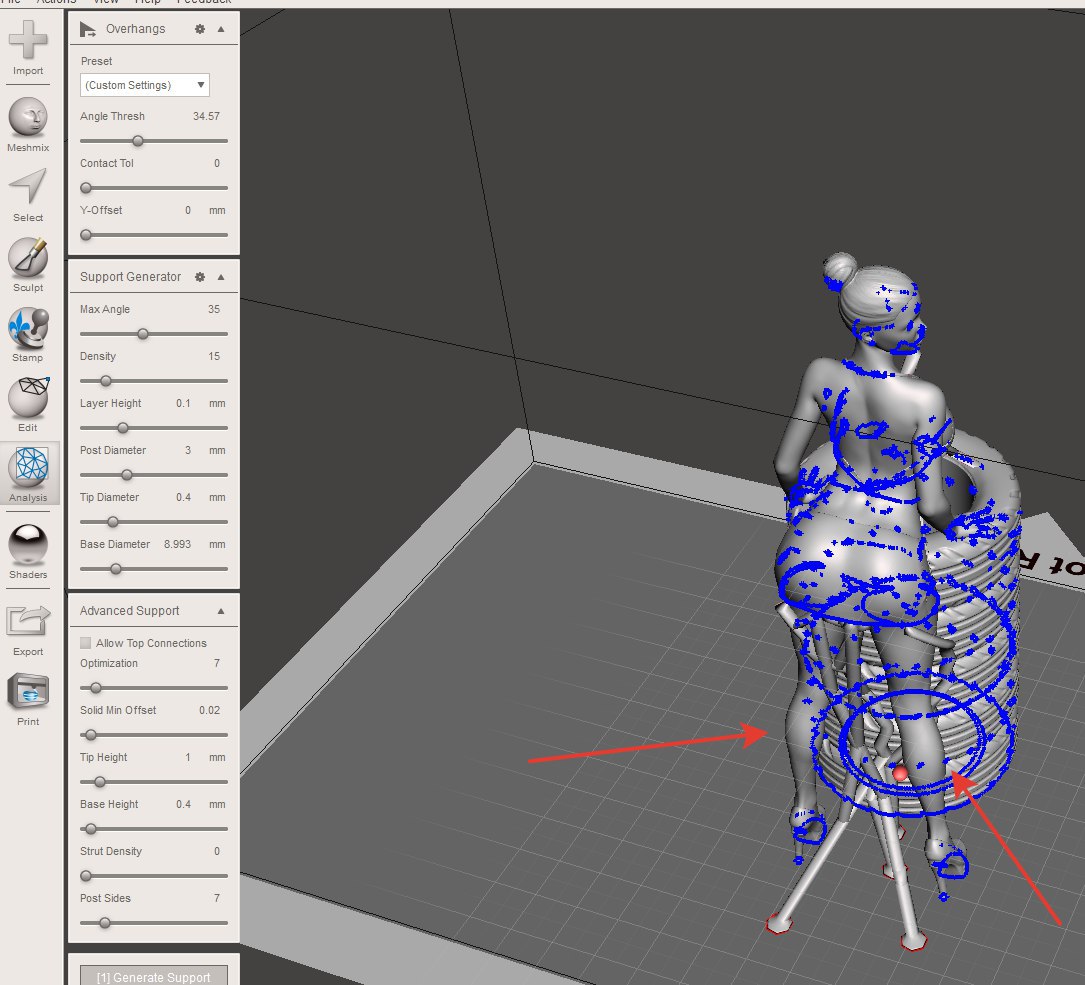
Task: Collapse the Overhangs panel
Action: click(221, 29)
